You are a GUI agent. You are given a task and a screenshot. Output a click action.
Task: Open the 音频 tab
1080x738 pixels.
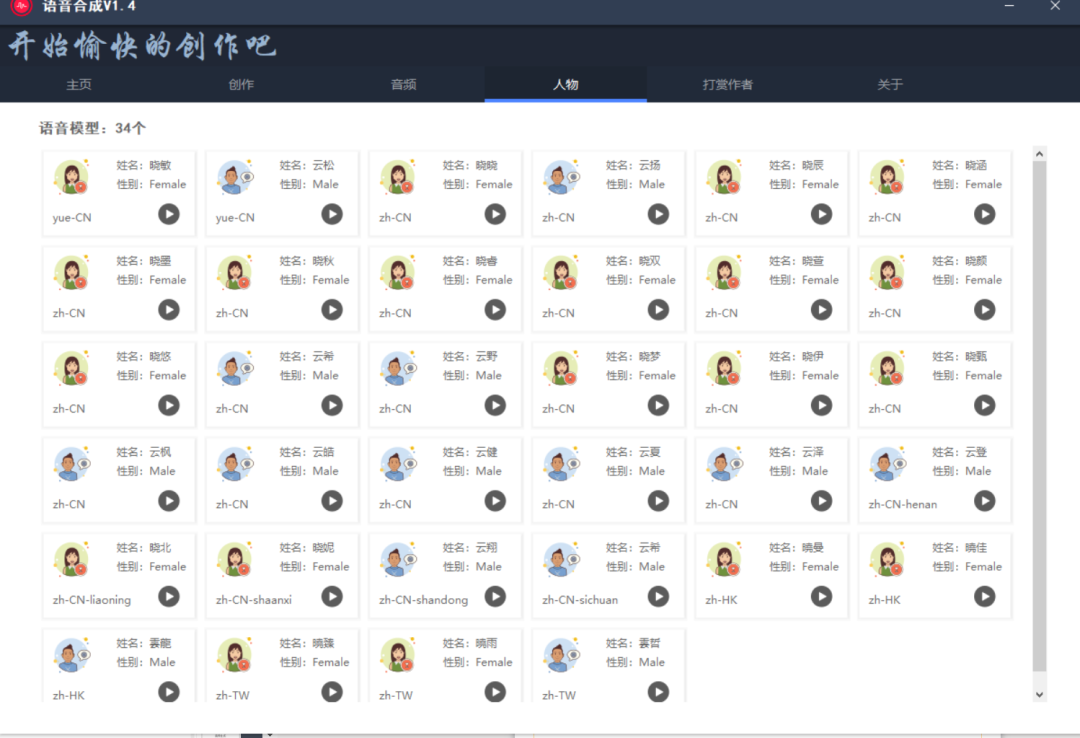coord(404,84)
